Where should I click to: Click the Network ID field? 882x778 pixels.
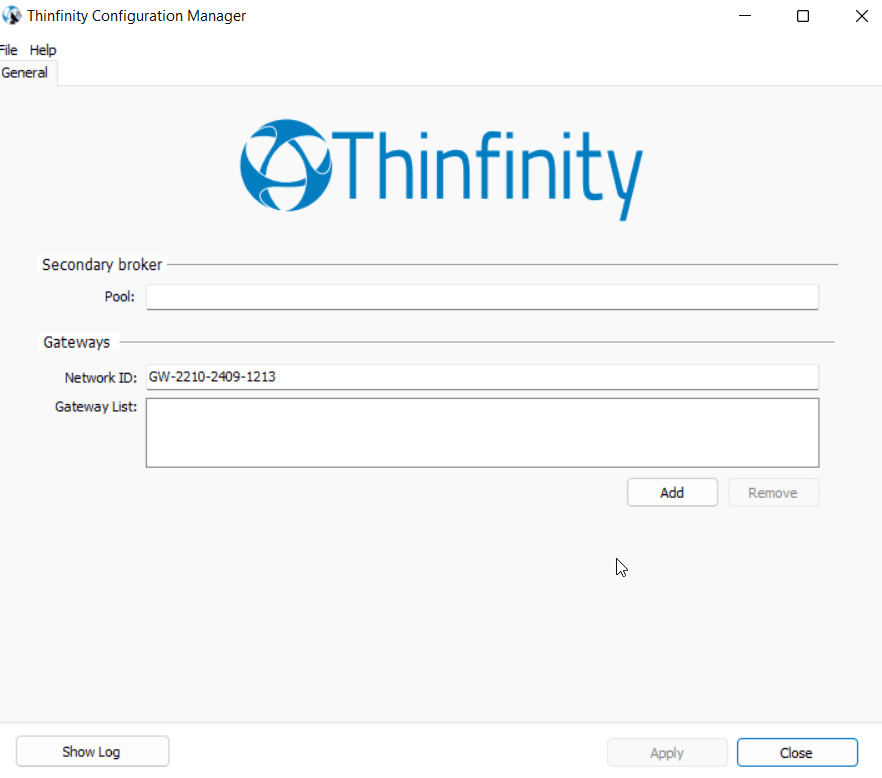[482, 377]
